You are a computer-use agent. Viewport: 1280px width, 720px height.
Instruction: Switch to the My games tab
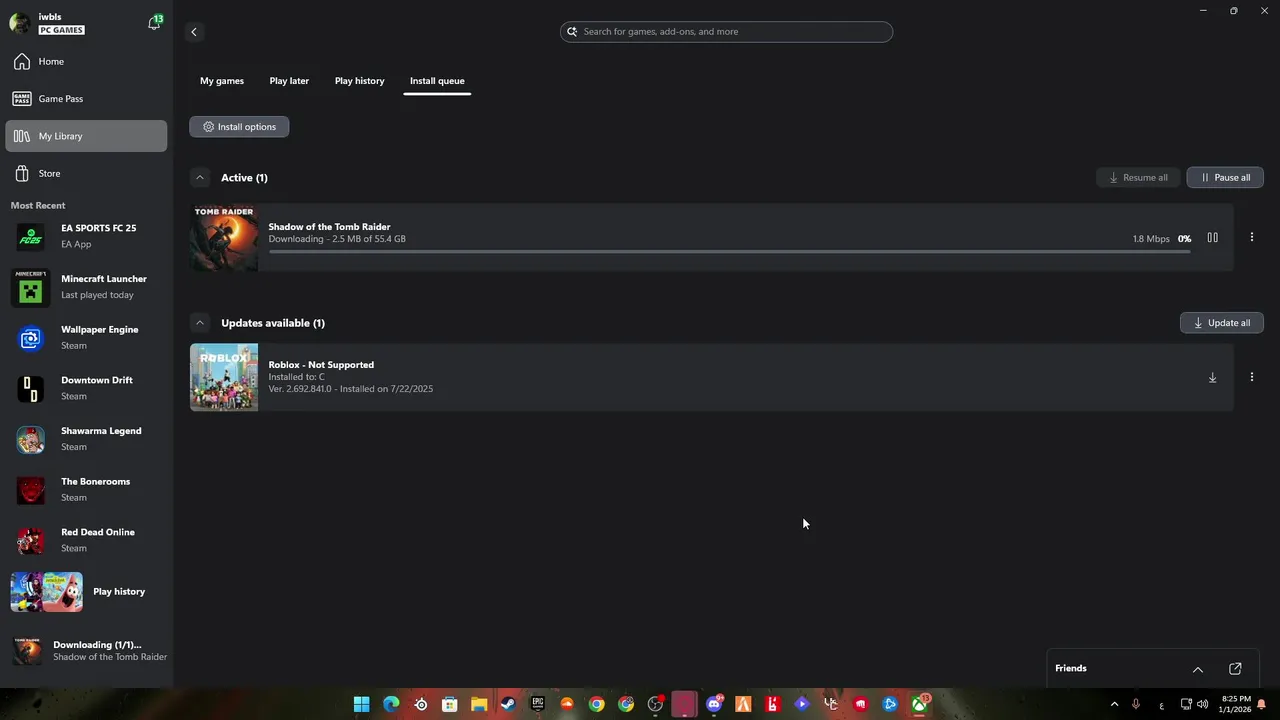[x=222, y=81]
